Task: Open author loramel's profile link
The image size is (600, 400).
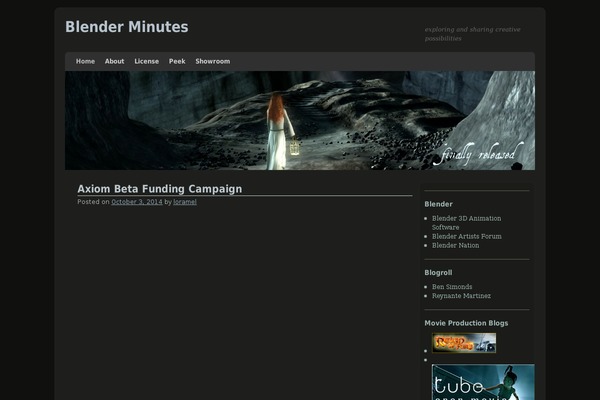Action: [x=185, y=202]
